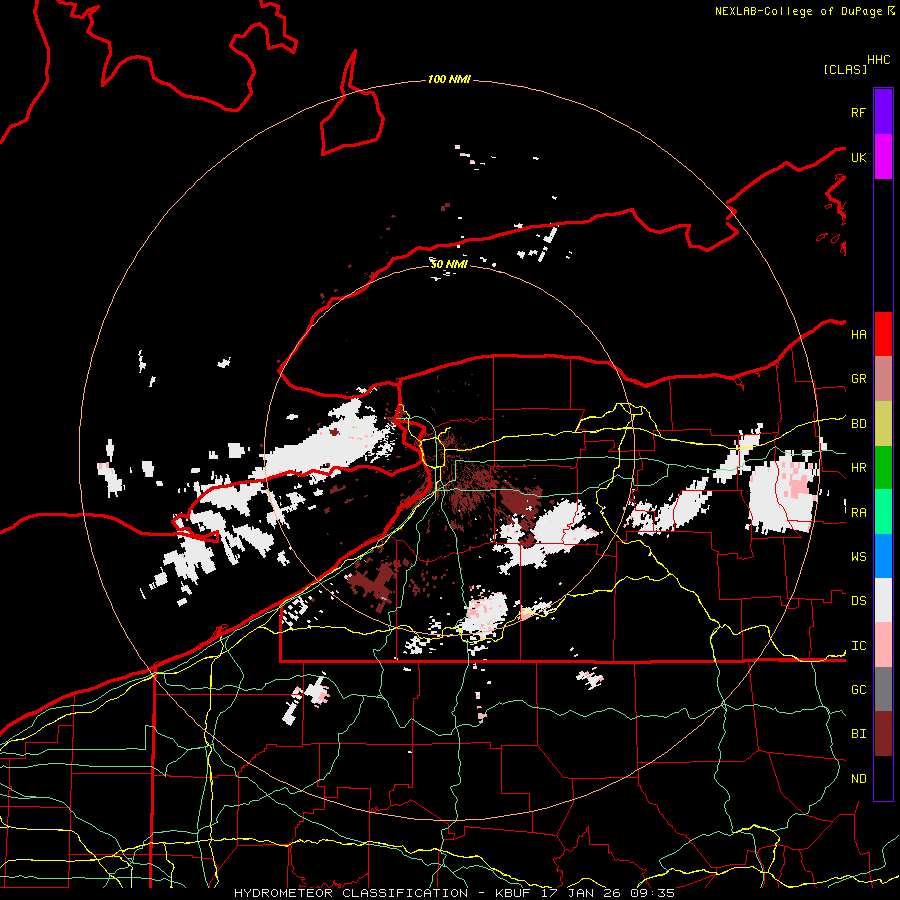Screen dimensions: 900x900
Task: Click the HHC title above the legend
Action: pos(878,60)
